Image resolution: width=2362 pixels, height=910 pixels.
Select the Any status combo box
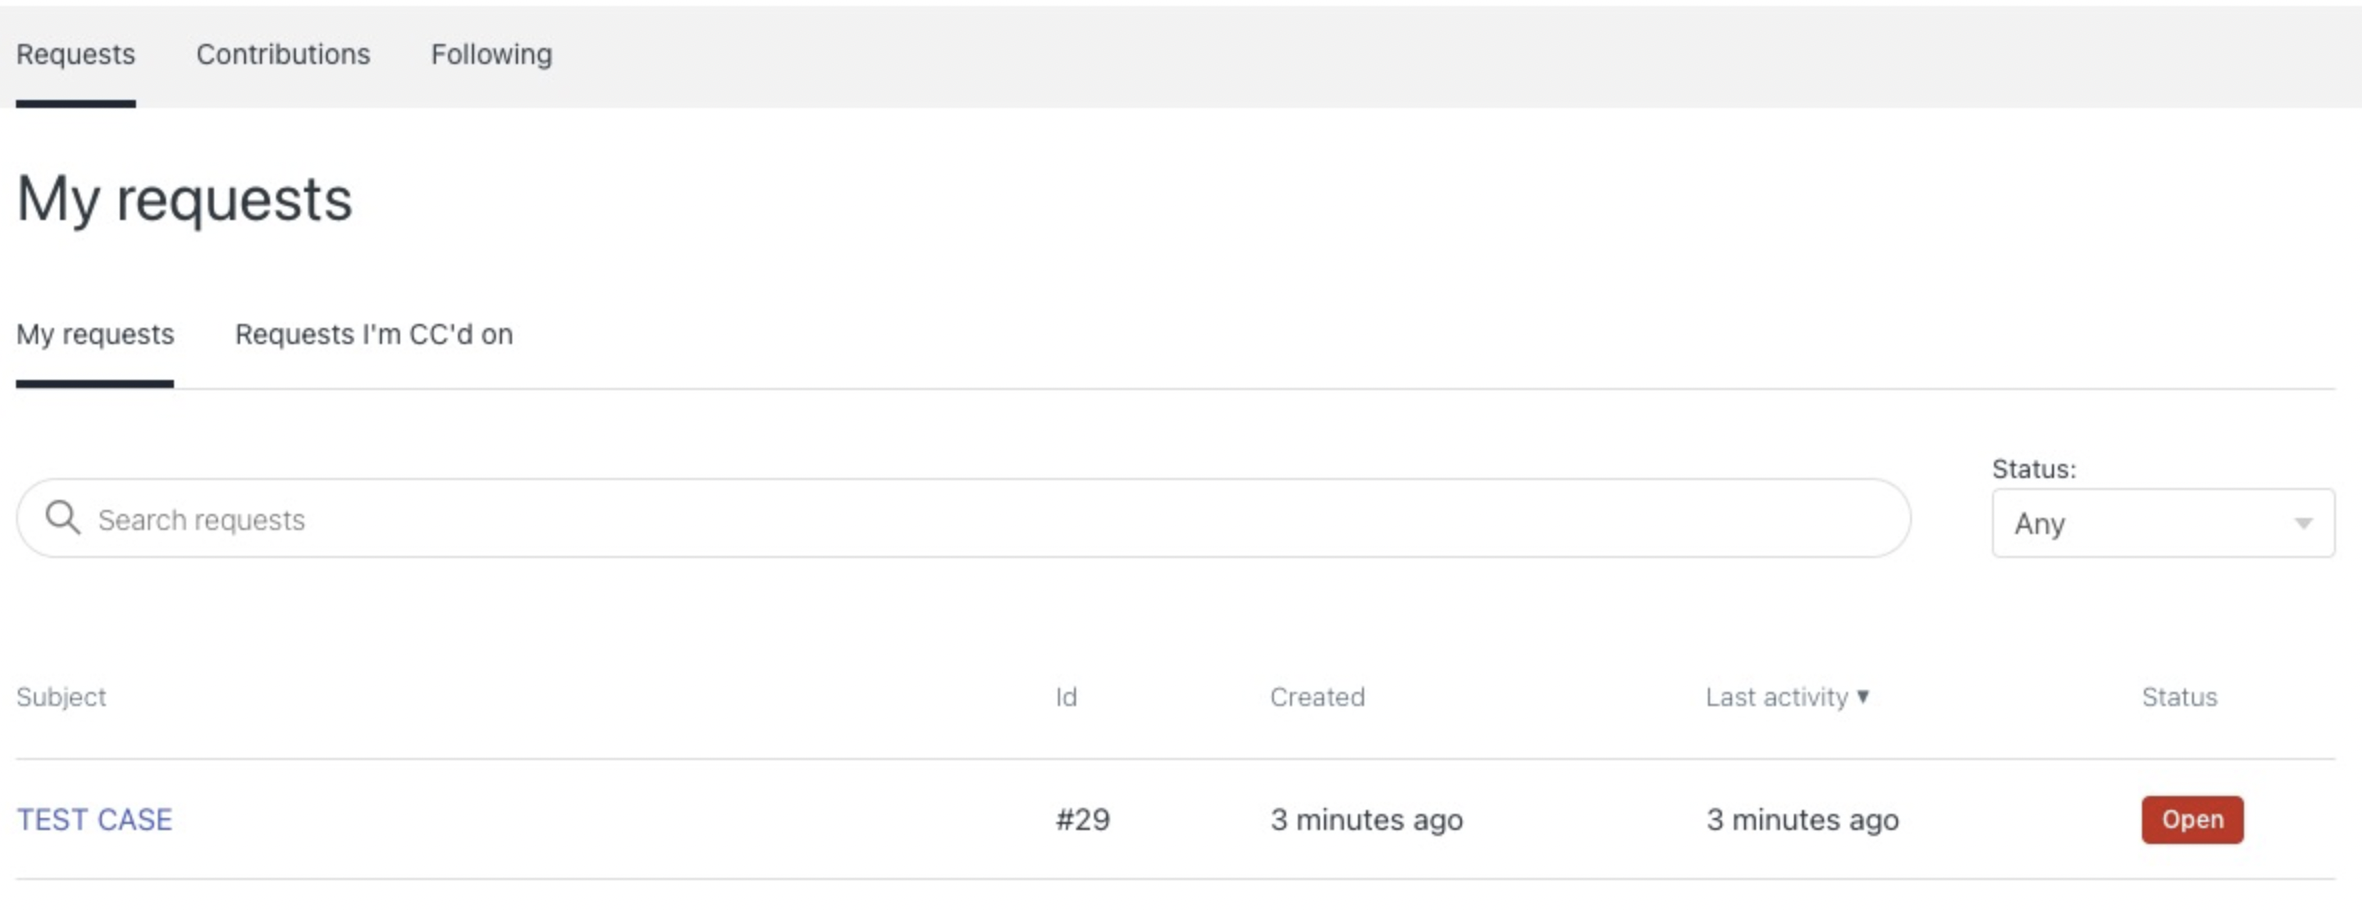(2163, 523)
